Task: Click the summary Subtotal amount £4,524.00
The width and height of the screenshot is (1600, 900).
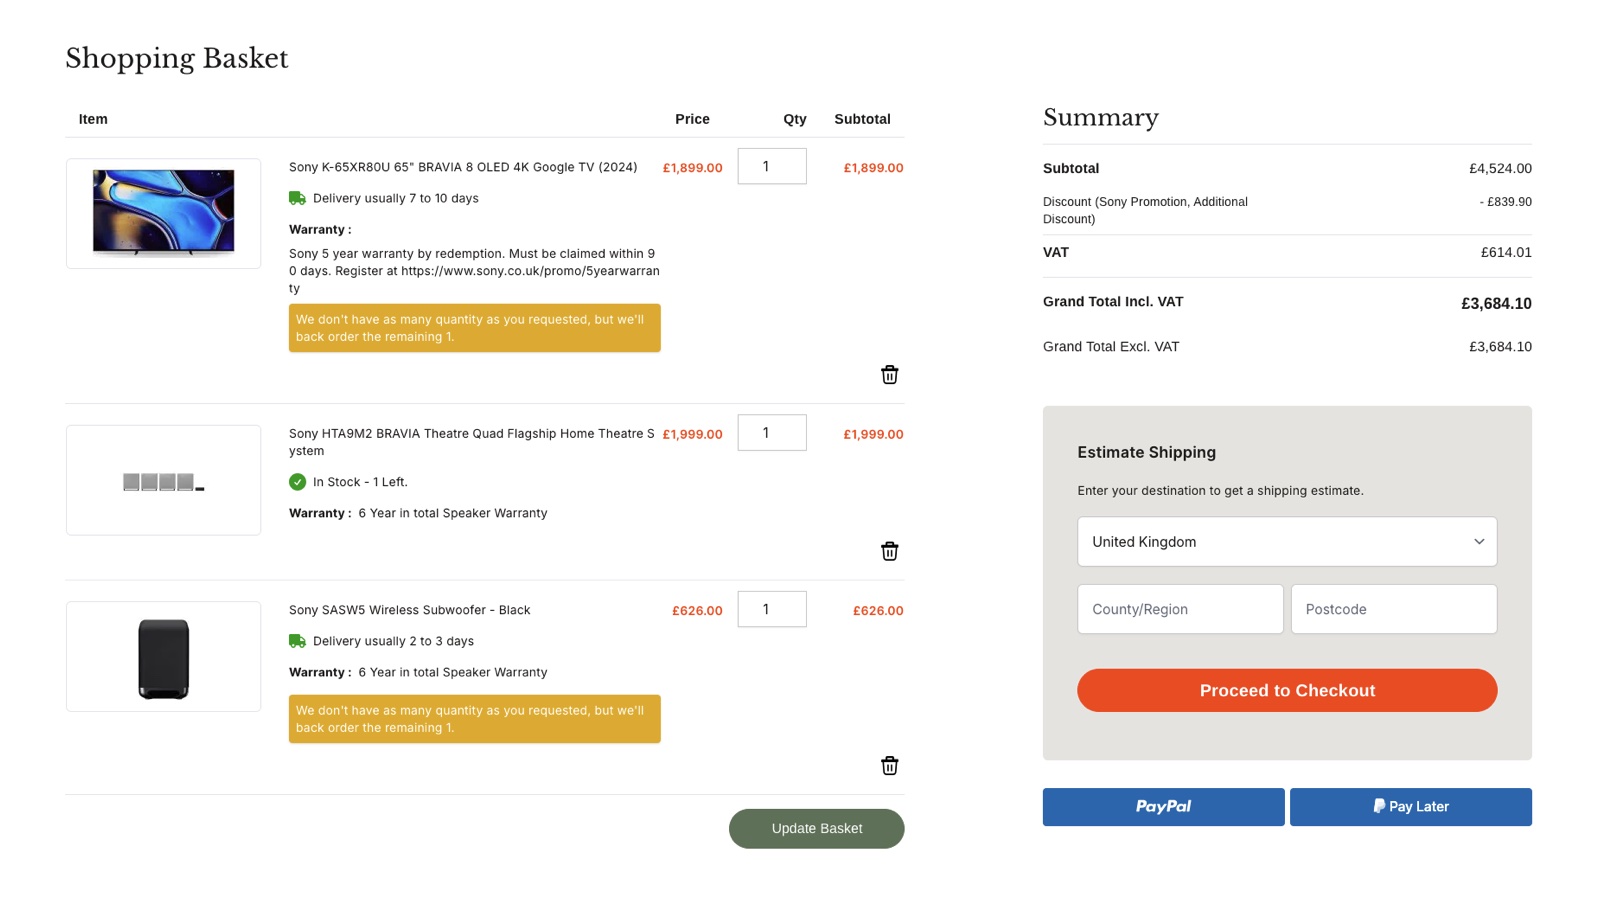Action: [1500, 169]
